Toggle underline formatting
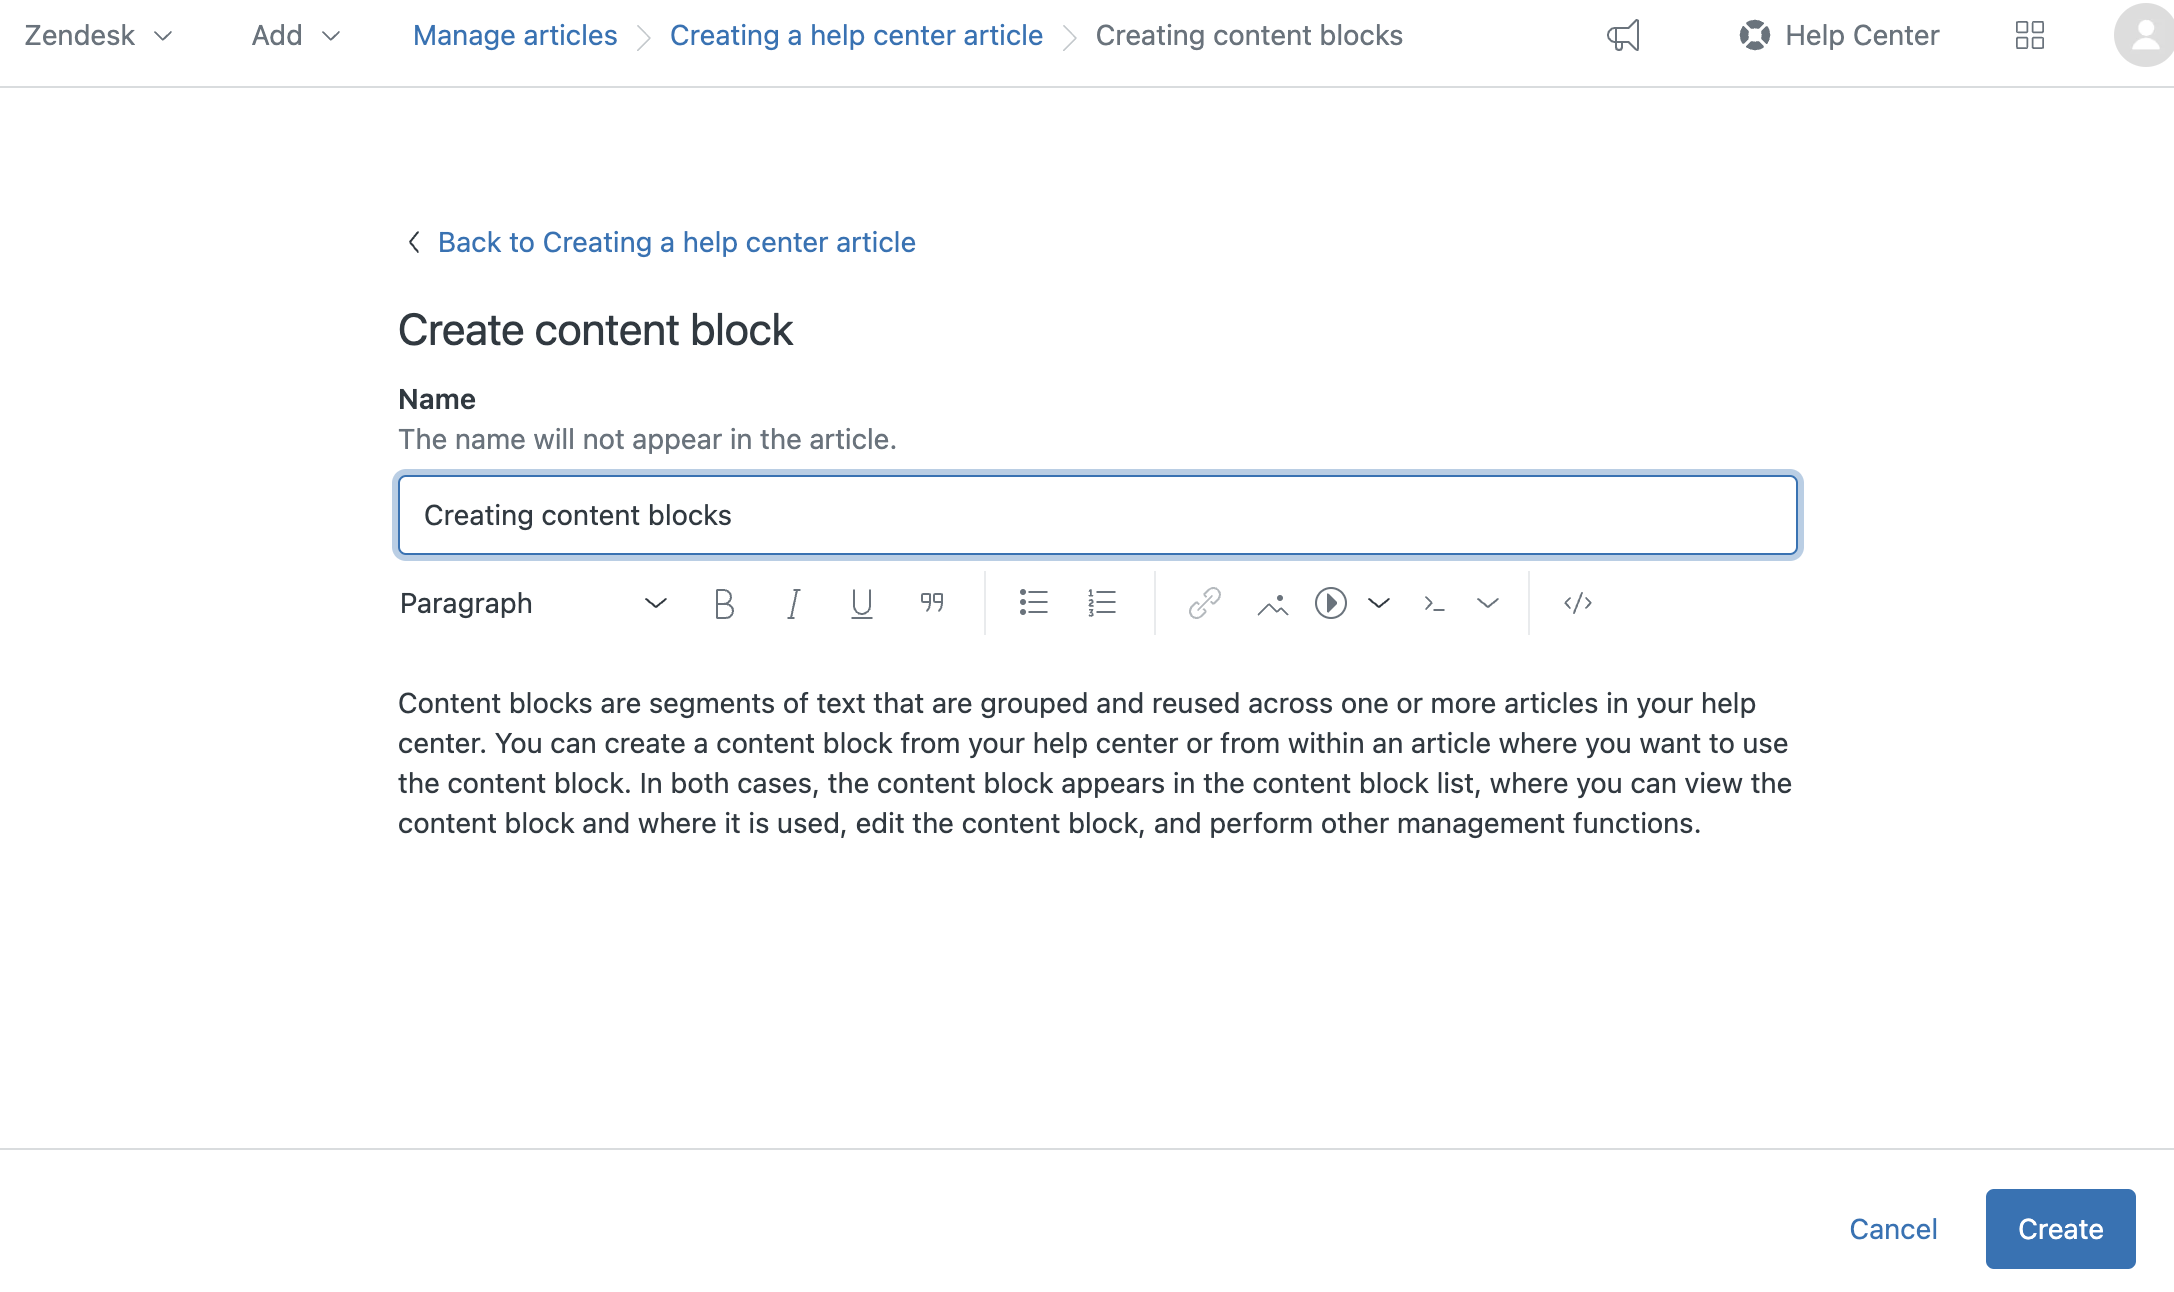The height and width of the screenshot is (1292, 2174). 860,603
